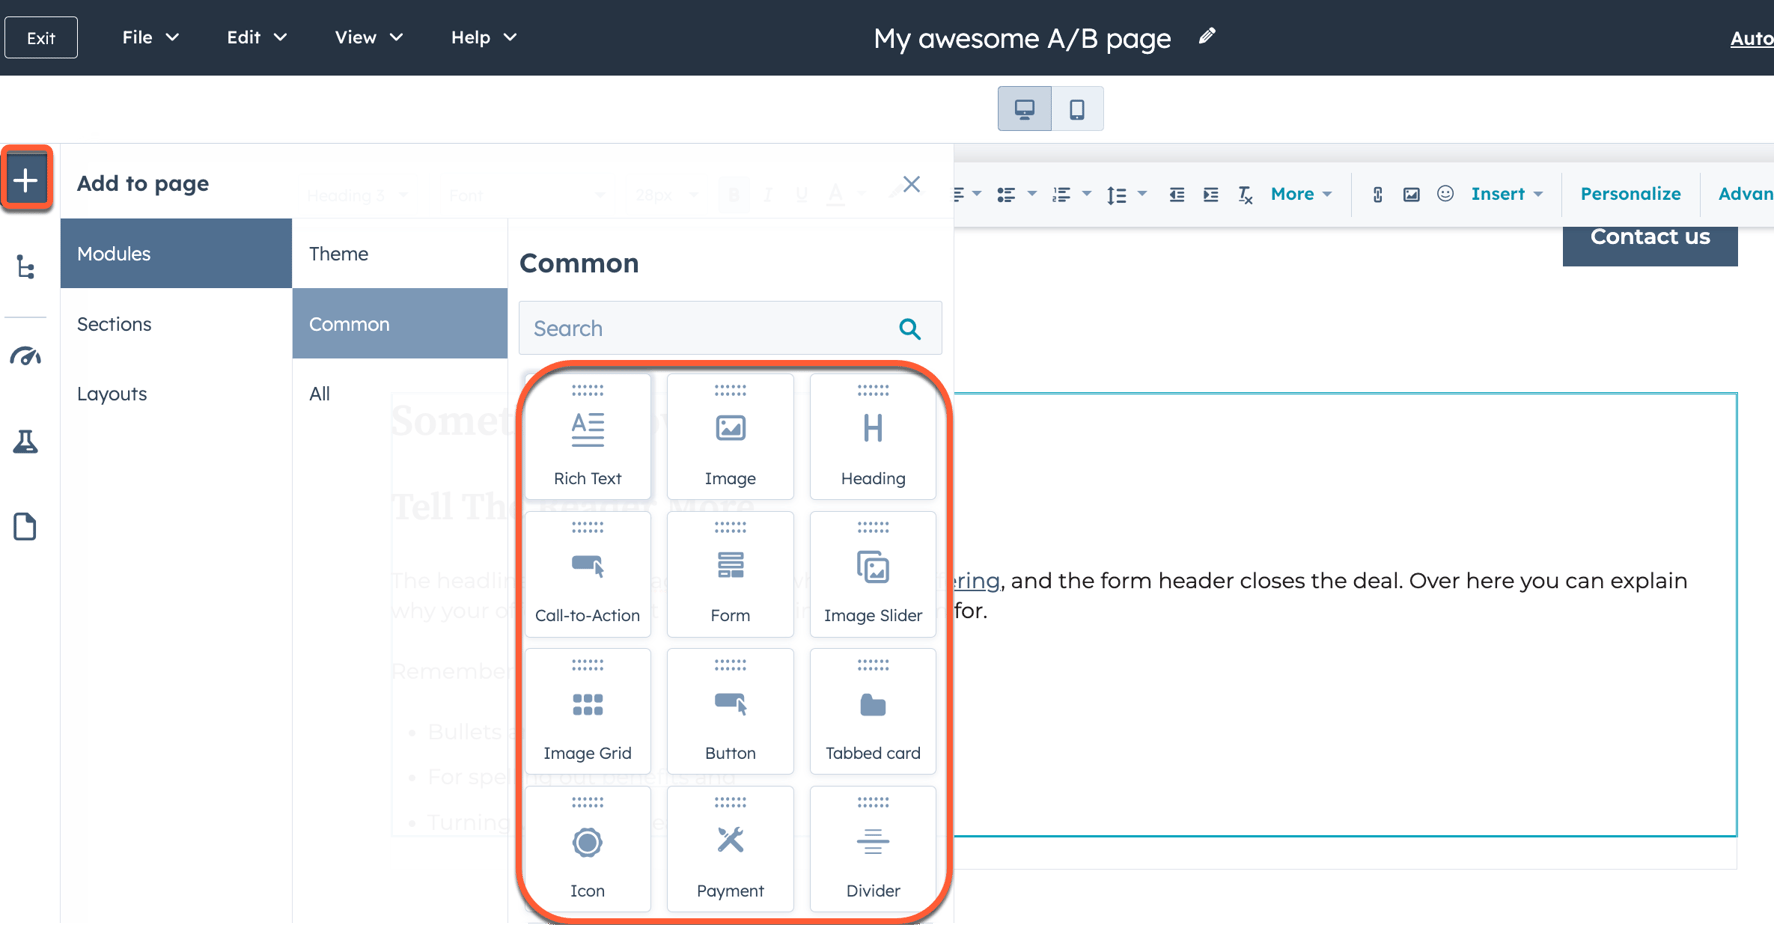Switch to desktop preview view

point(1024,109)
